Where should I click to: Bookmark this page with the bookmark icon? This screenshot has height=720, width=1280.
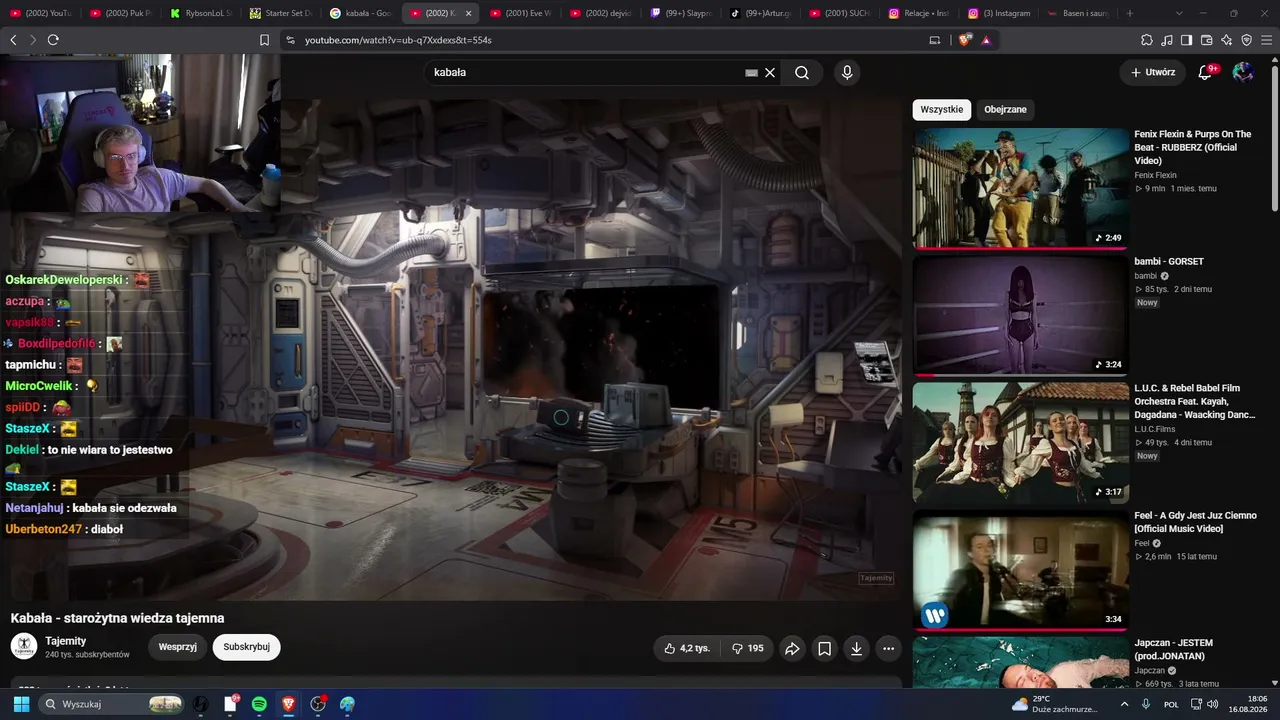point(264,40)
